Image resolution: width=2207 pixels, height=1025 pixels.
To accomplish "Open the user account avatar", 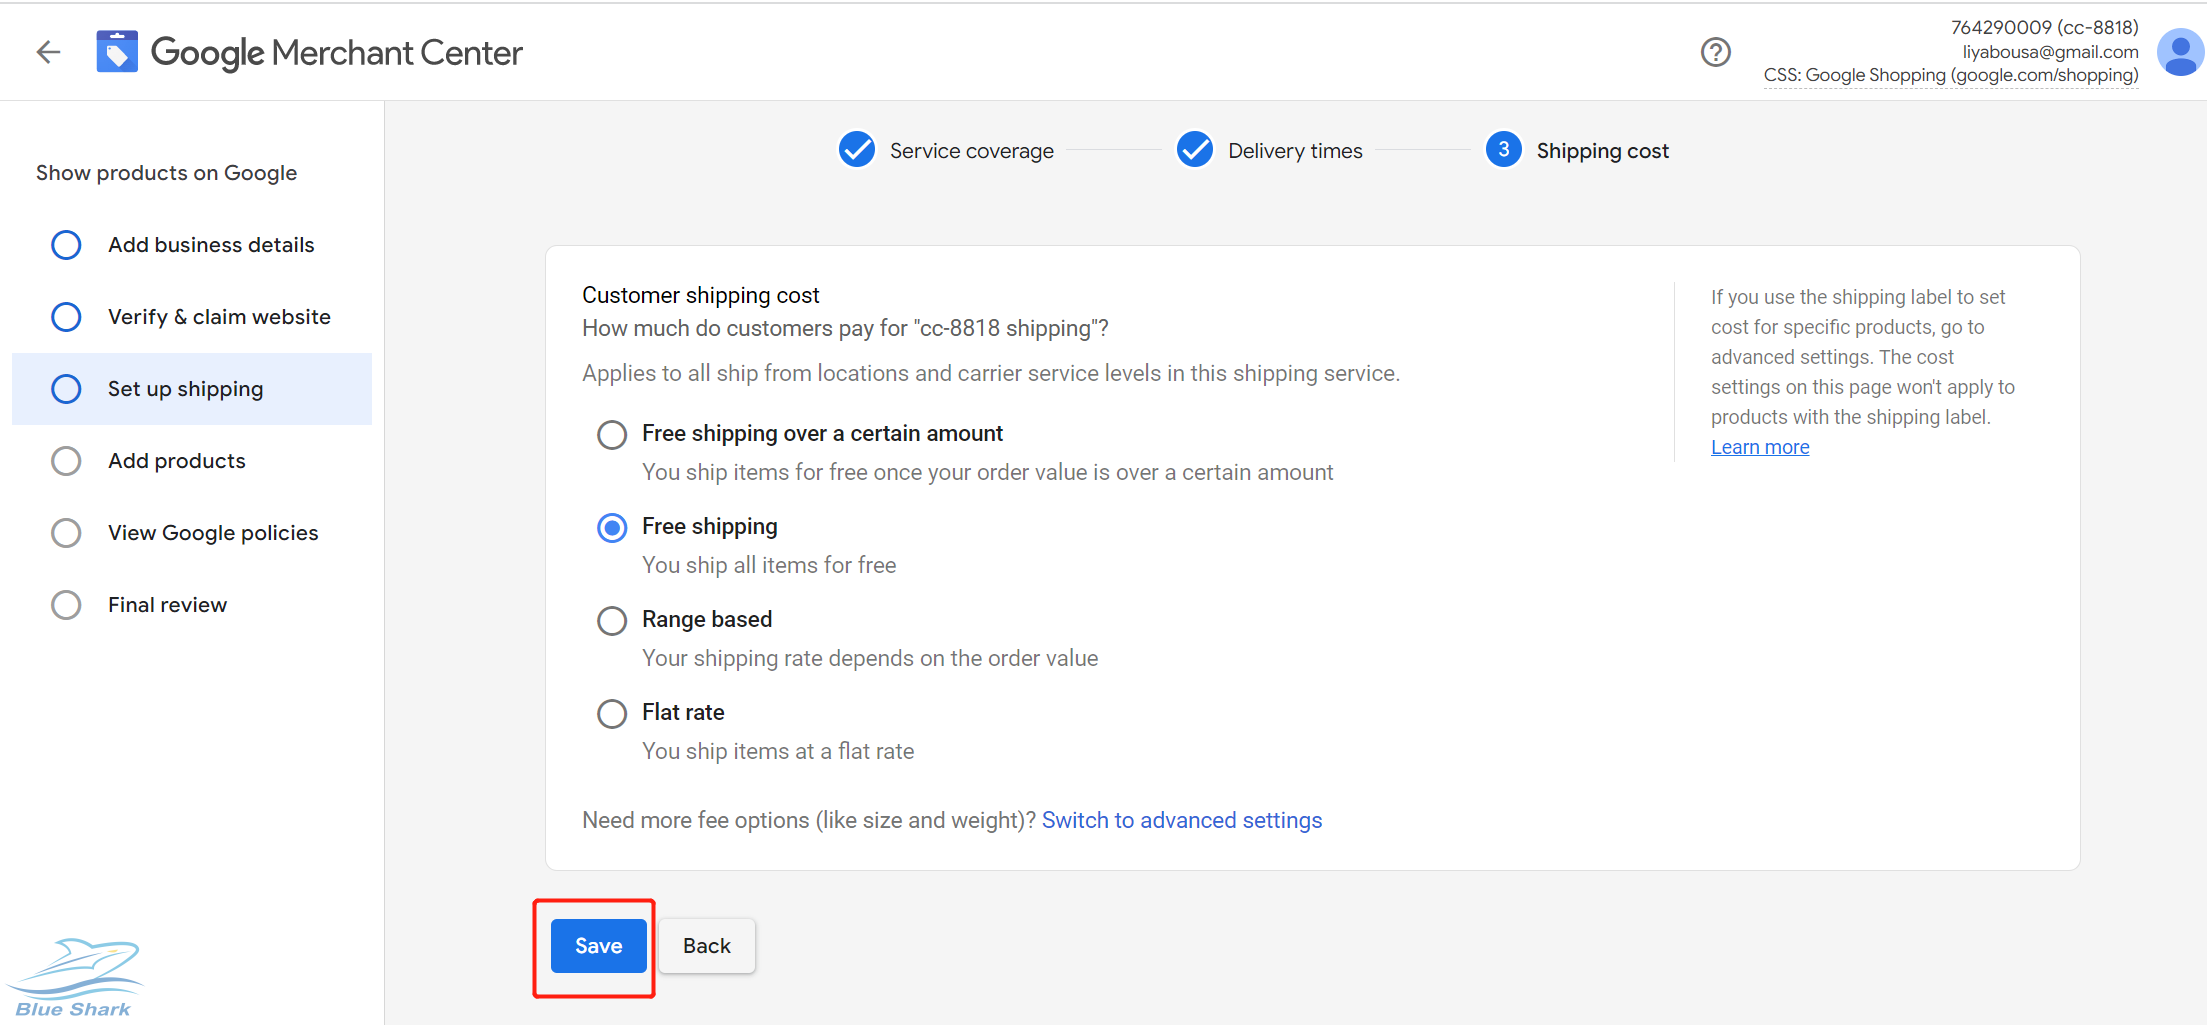I will (2180, 52).
